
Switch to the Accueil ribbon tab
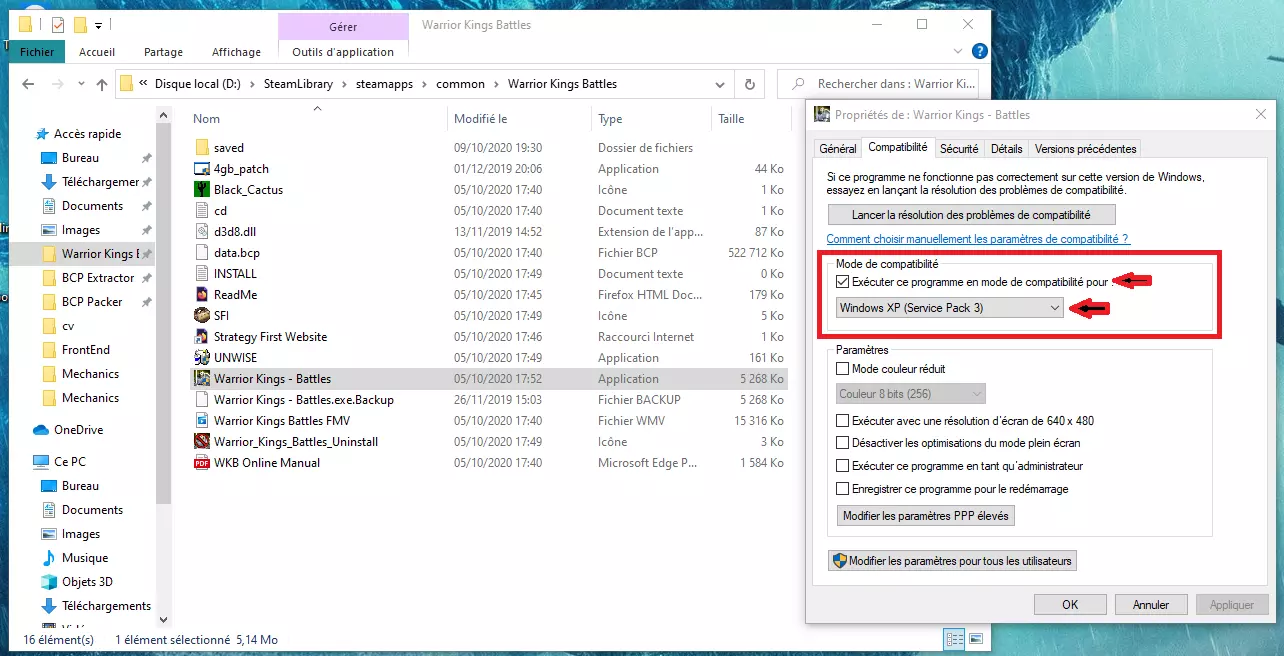pyautogui.click(x=97, y=52)
